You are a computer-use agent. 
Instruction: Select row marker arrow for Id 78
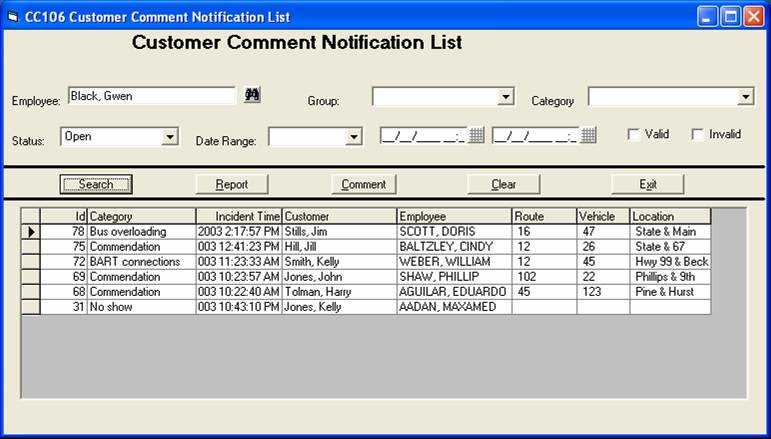click(30, 232)
